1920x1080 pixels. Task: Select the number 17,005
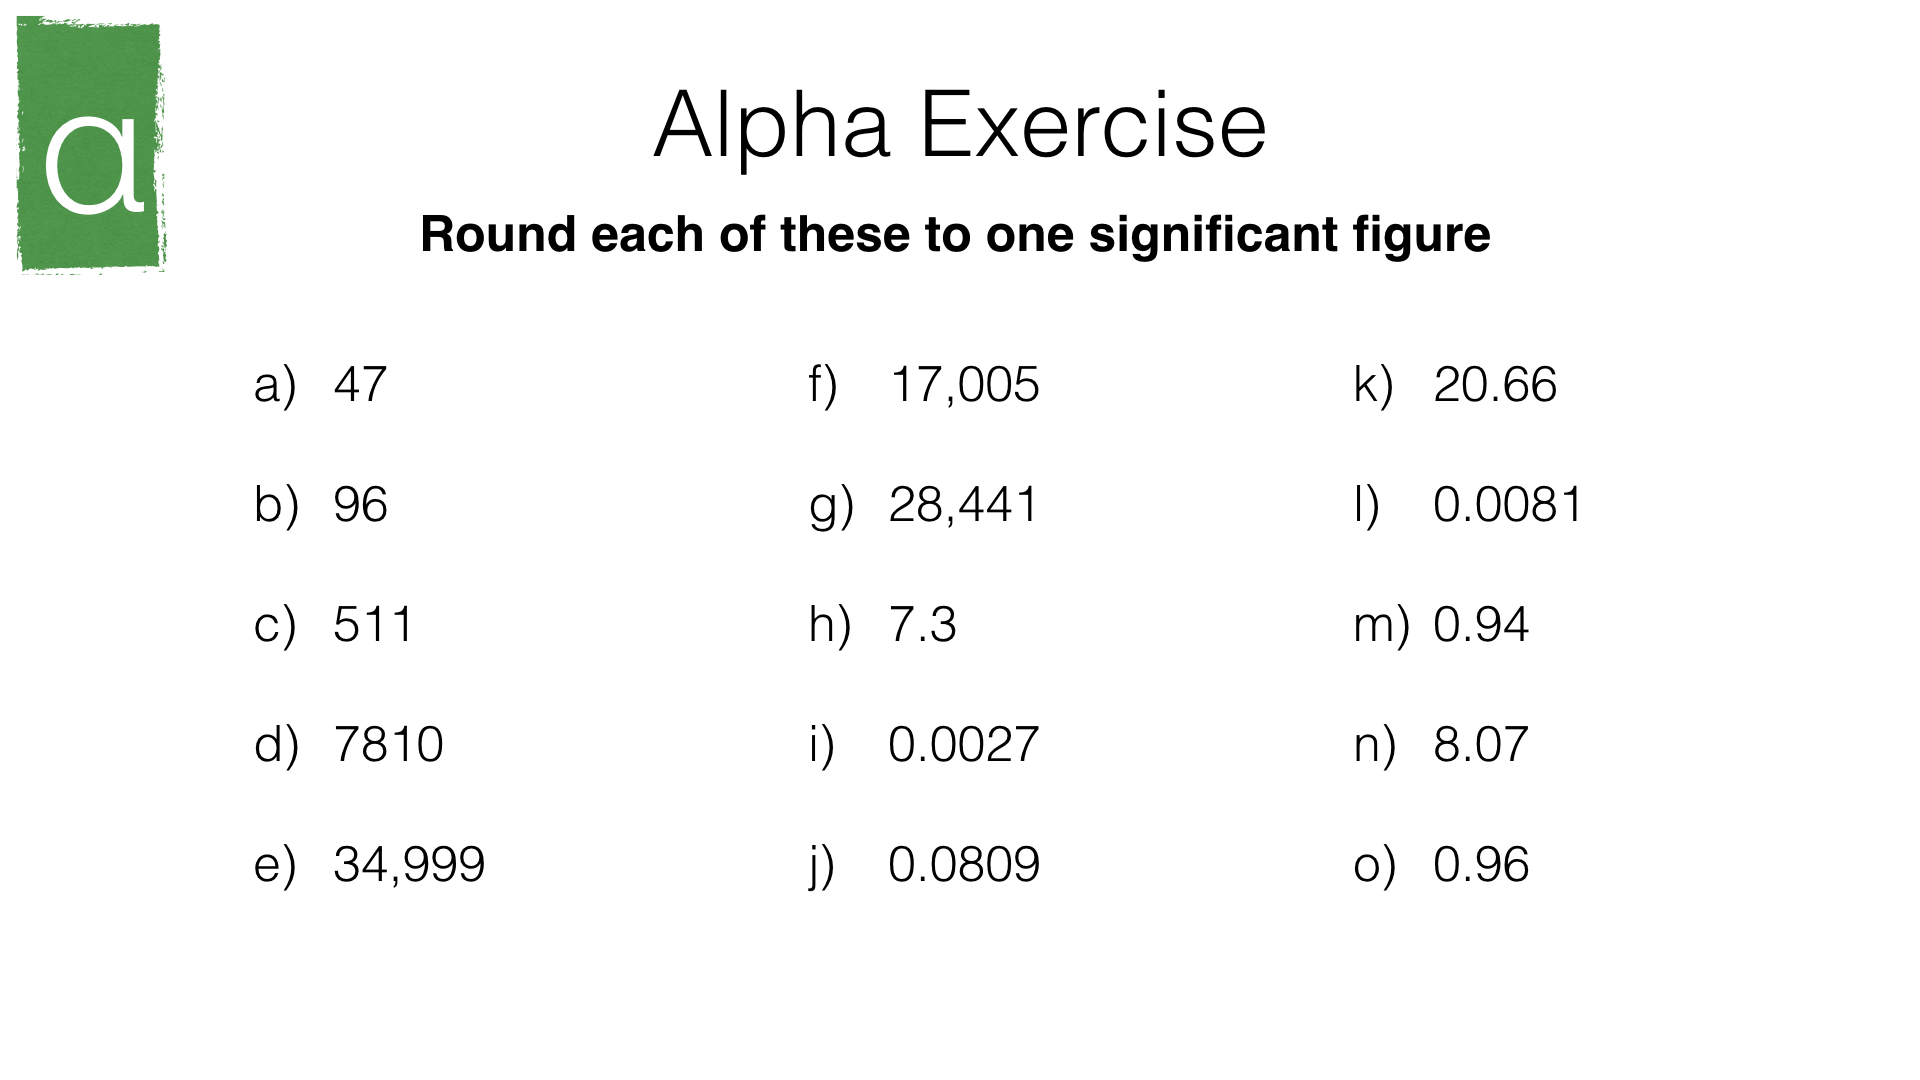pos(964,385)
